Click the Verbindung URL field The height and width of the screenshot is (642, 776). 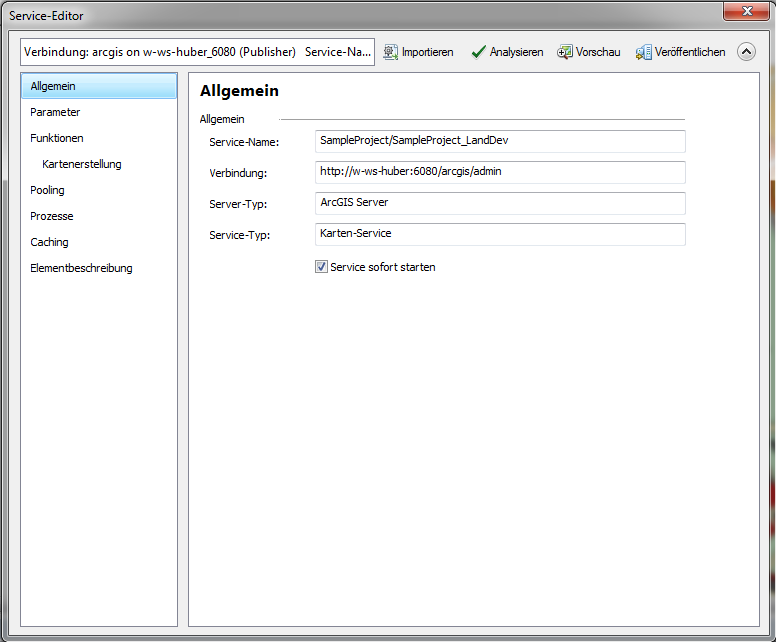coord(499,172)
